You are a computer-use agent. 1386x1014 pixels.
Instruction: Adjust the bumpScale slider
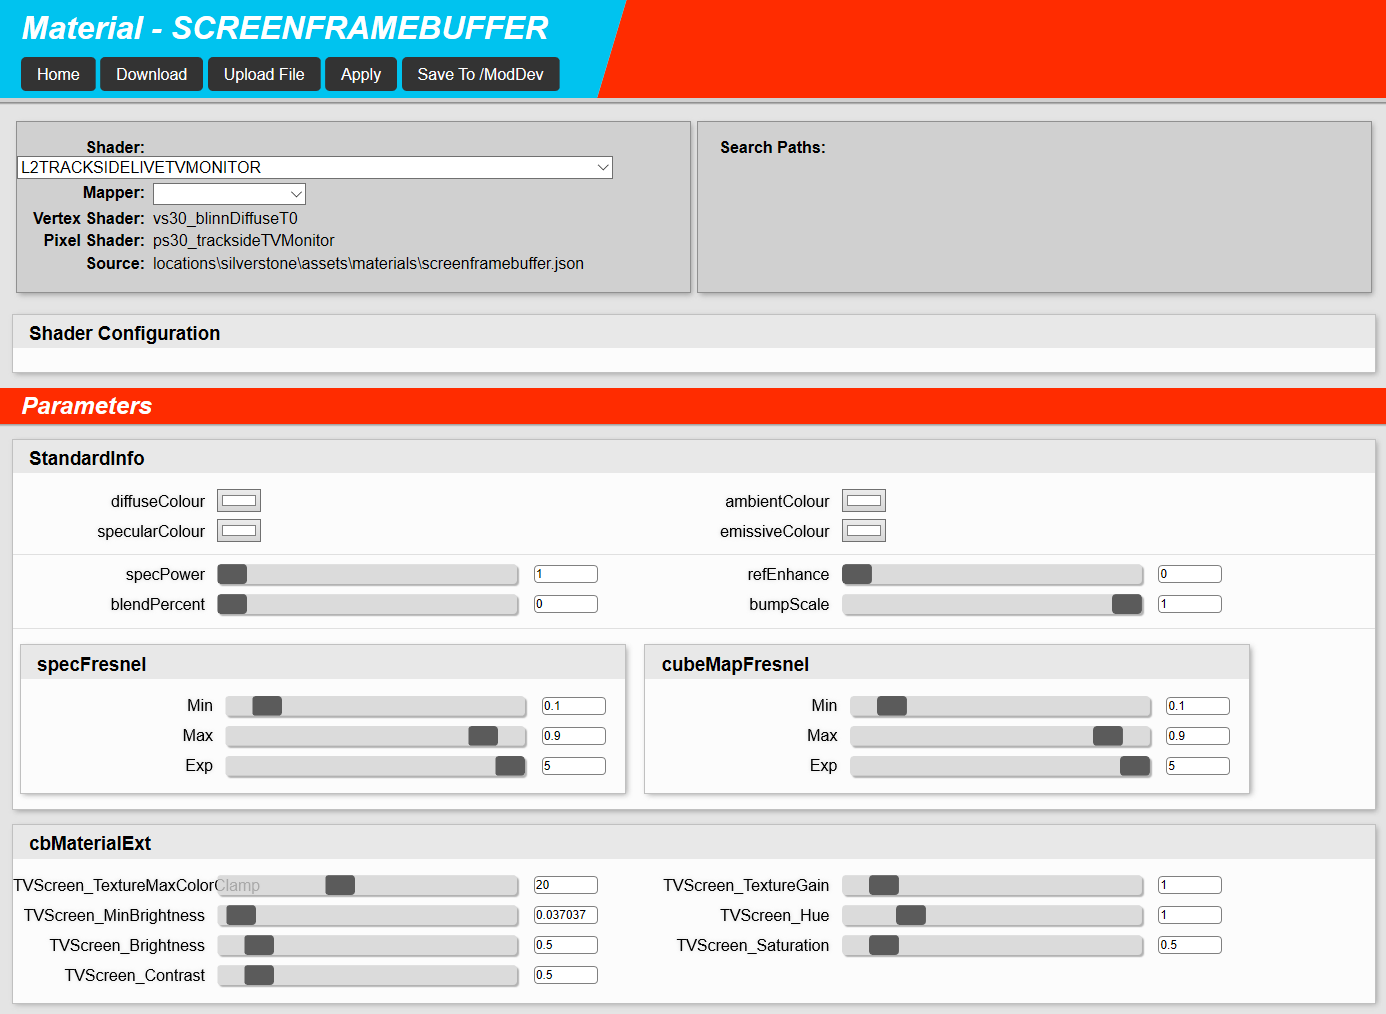click(992, 604)
